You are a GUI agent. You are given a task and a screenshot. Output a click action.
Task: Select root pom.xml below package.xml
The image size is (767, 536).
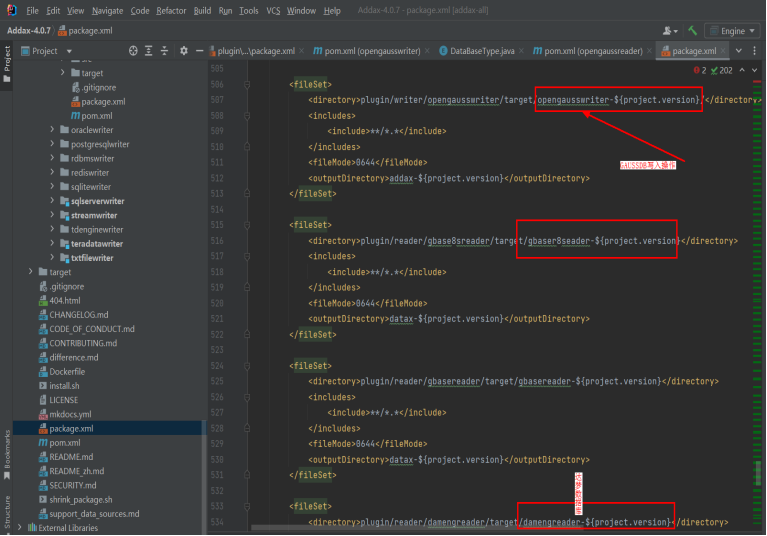click(65, 443)
